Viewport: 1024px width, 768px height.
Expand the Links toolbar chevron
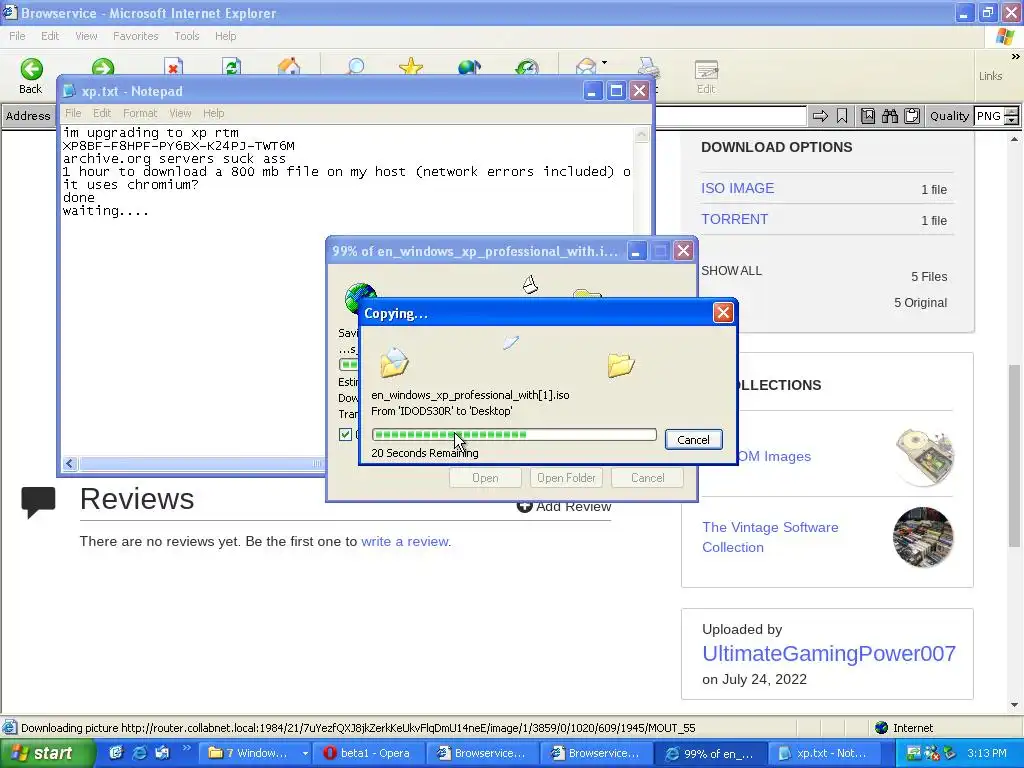point(1016,57)
